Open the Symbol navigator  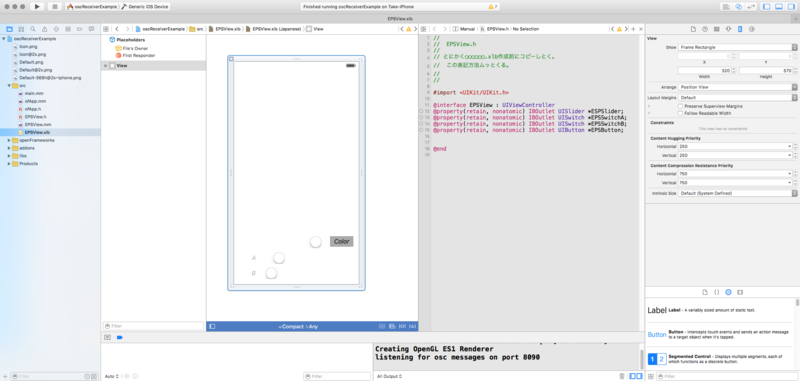click(21, 29)
